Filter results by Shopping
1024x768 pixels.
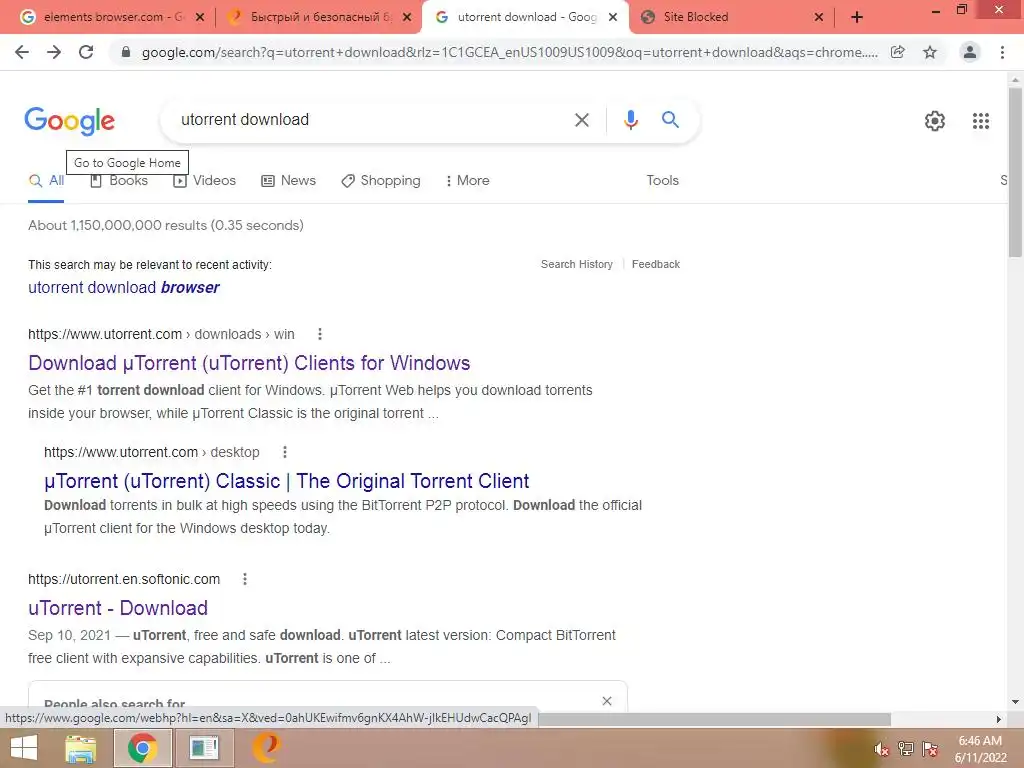[x=381, y=181]
